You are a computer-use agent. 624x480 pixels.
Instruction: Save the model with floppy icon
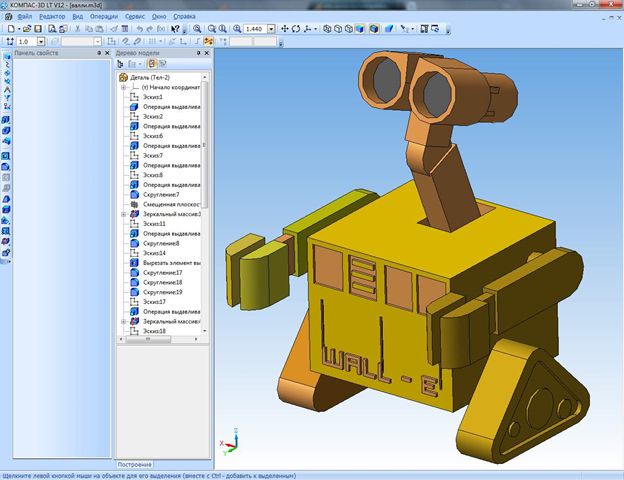38,29
